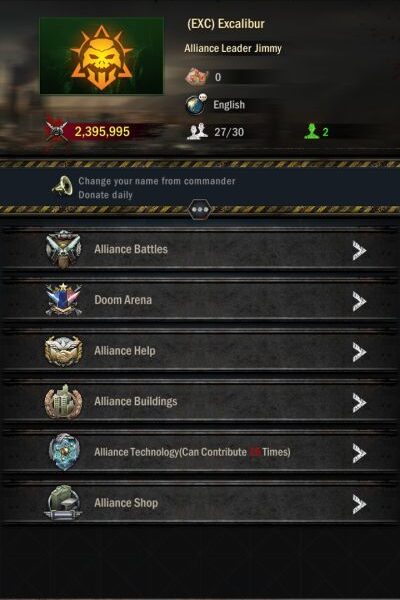
Task: Open Alliance Battles menu item
Action: 200,249
